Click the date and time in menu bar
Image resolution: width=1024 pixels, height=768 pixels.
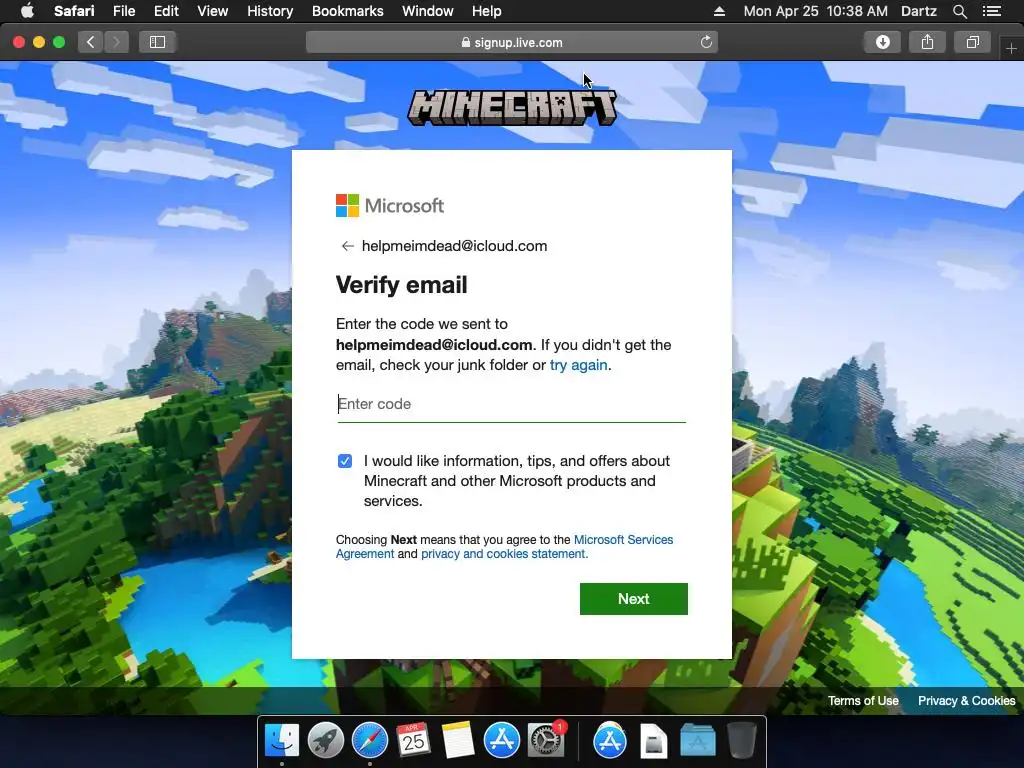815,11
